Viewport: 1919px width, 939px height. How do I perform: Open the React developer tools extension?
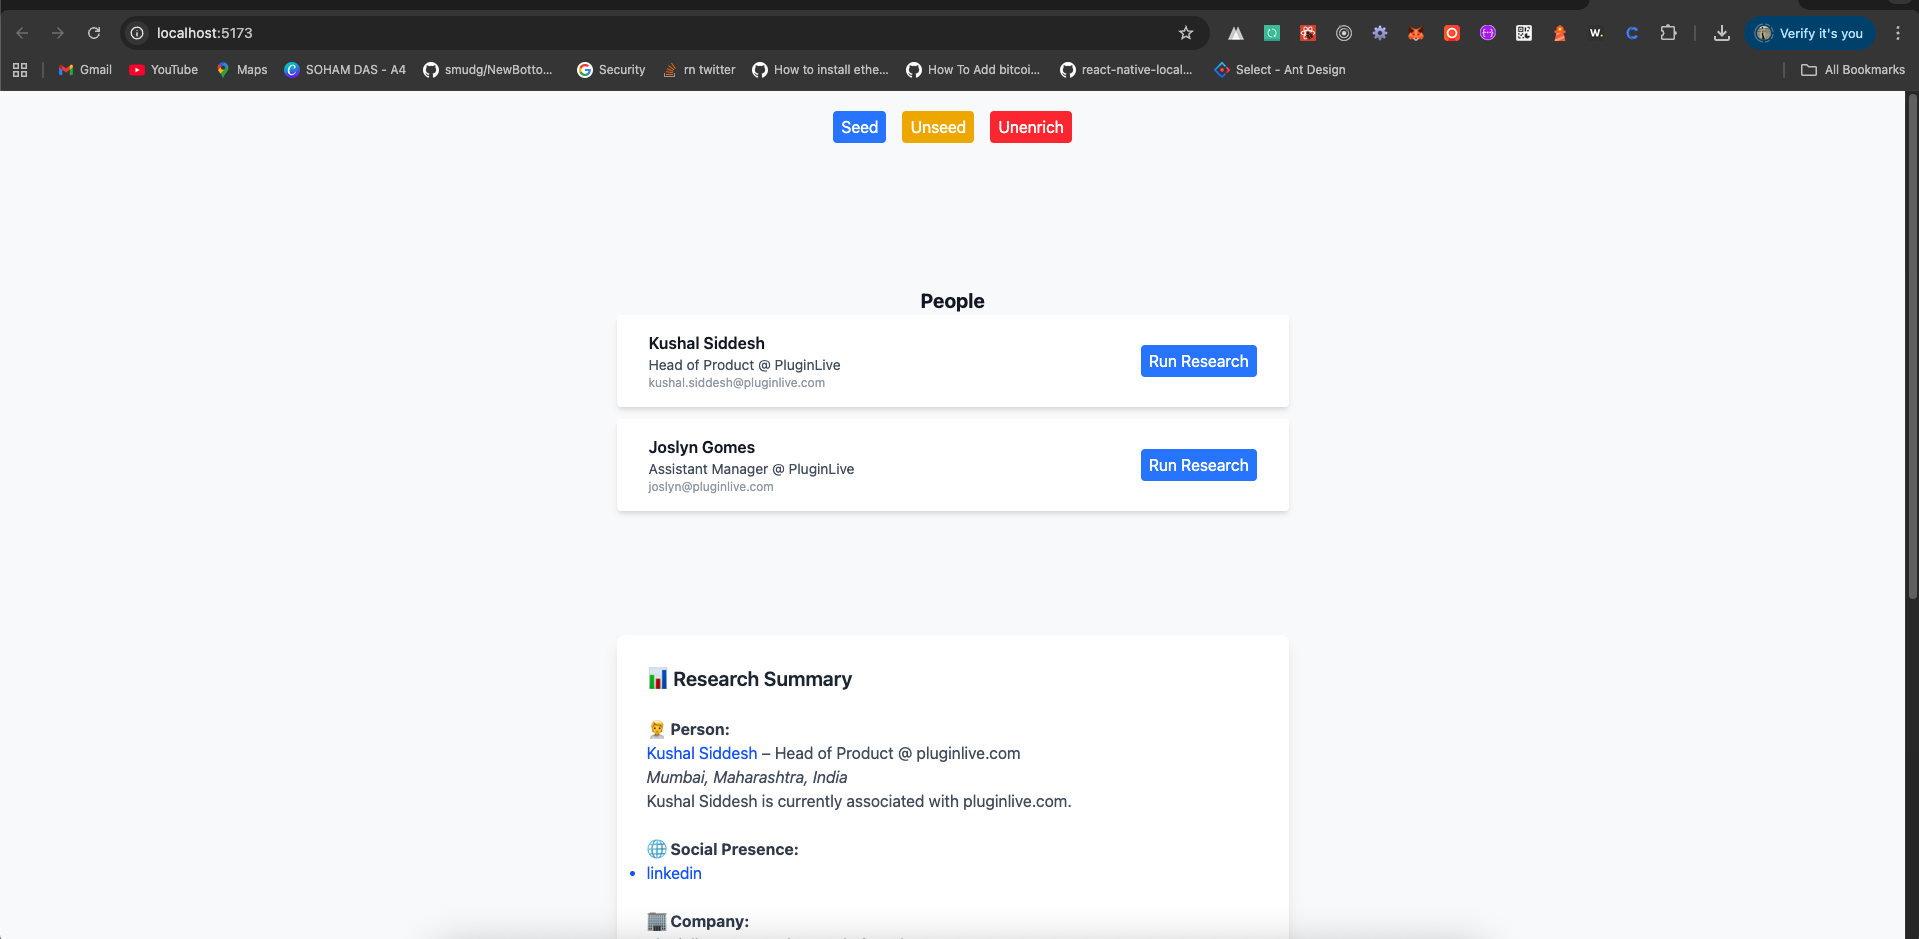click(x=1308, y=33)
